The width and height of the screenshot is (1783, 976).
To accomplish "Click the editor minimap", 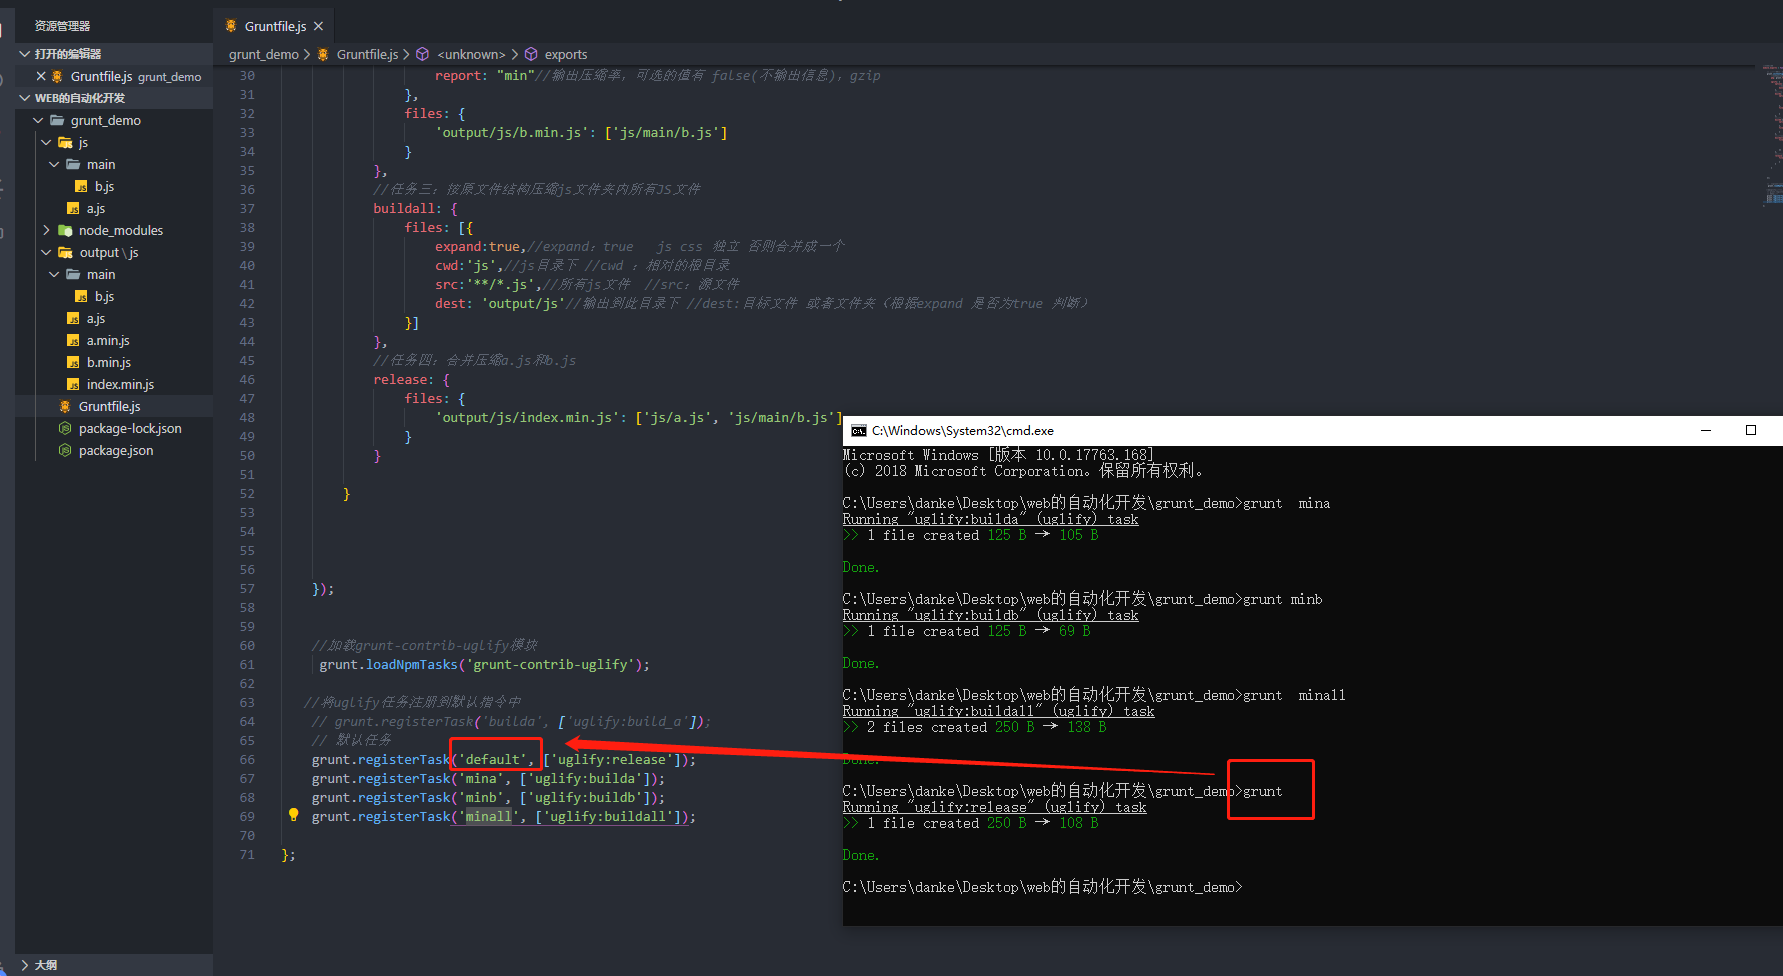I will pos(1772,135).
